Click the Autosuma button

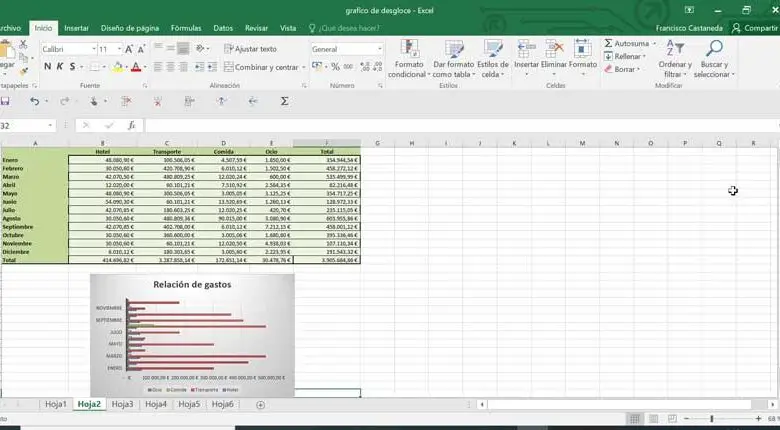point(629,44)
